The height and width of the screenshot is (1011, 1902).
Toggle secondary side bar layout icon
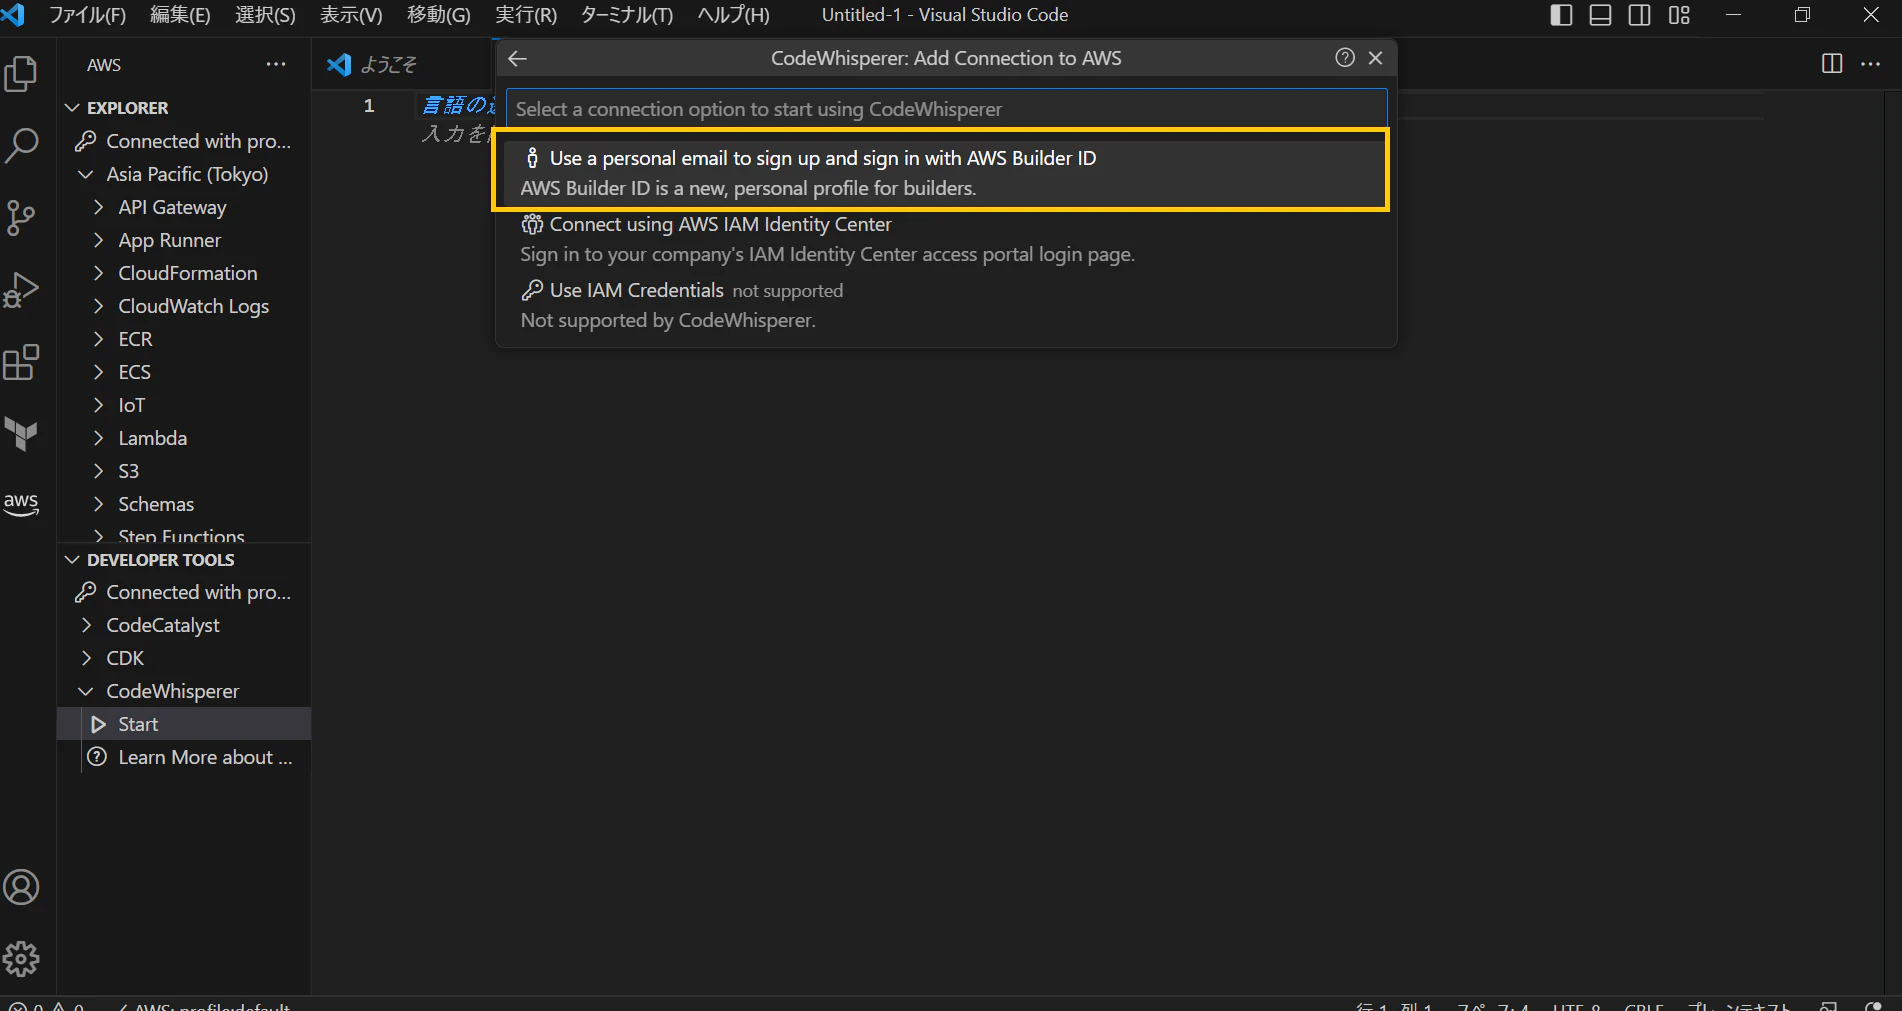click(x=1640, y=15)
